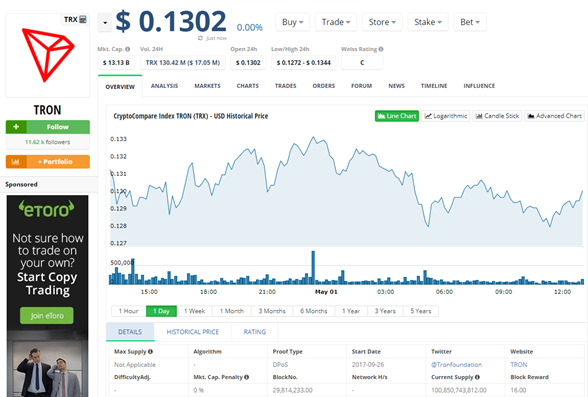The height and width of the screenshot is (397, 588).
Task: Open the Analysis tab
Action: [x=164, y=86]
